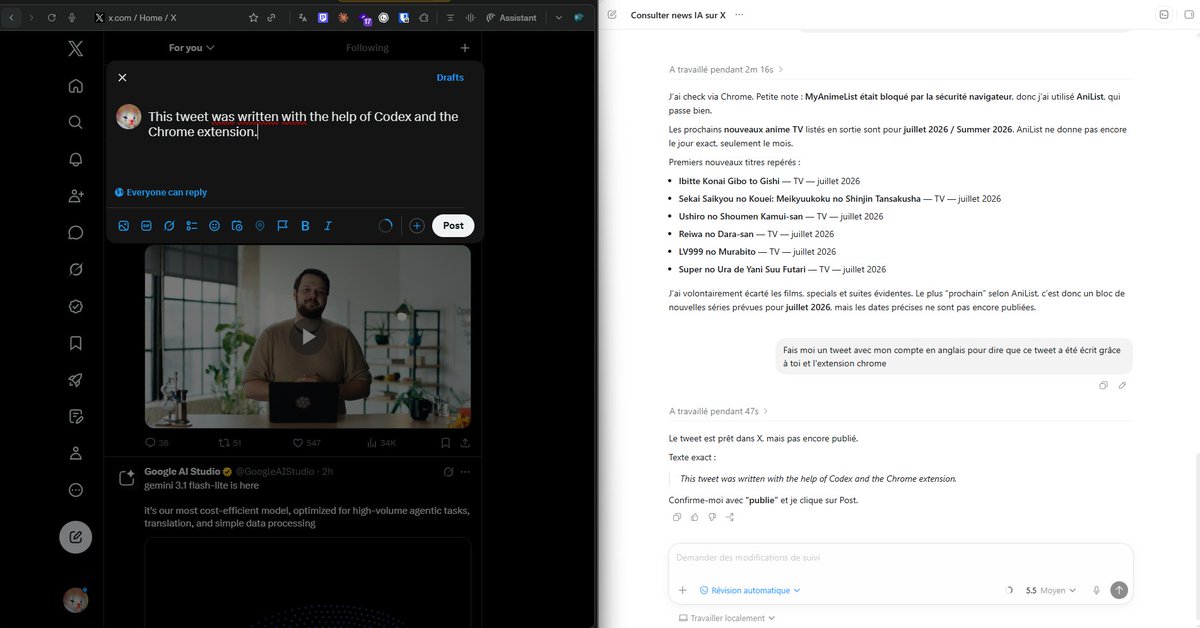Click the plus to add timeline tab
Screen dimensions: 1200x628
click(464, 48)
